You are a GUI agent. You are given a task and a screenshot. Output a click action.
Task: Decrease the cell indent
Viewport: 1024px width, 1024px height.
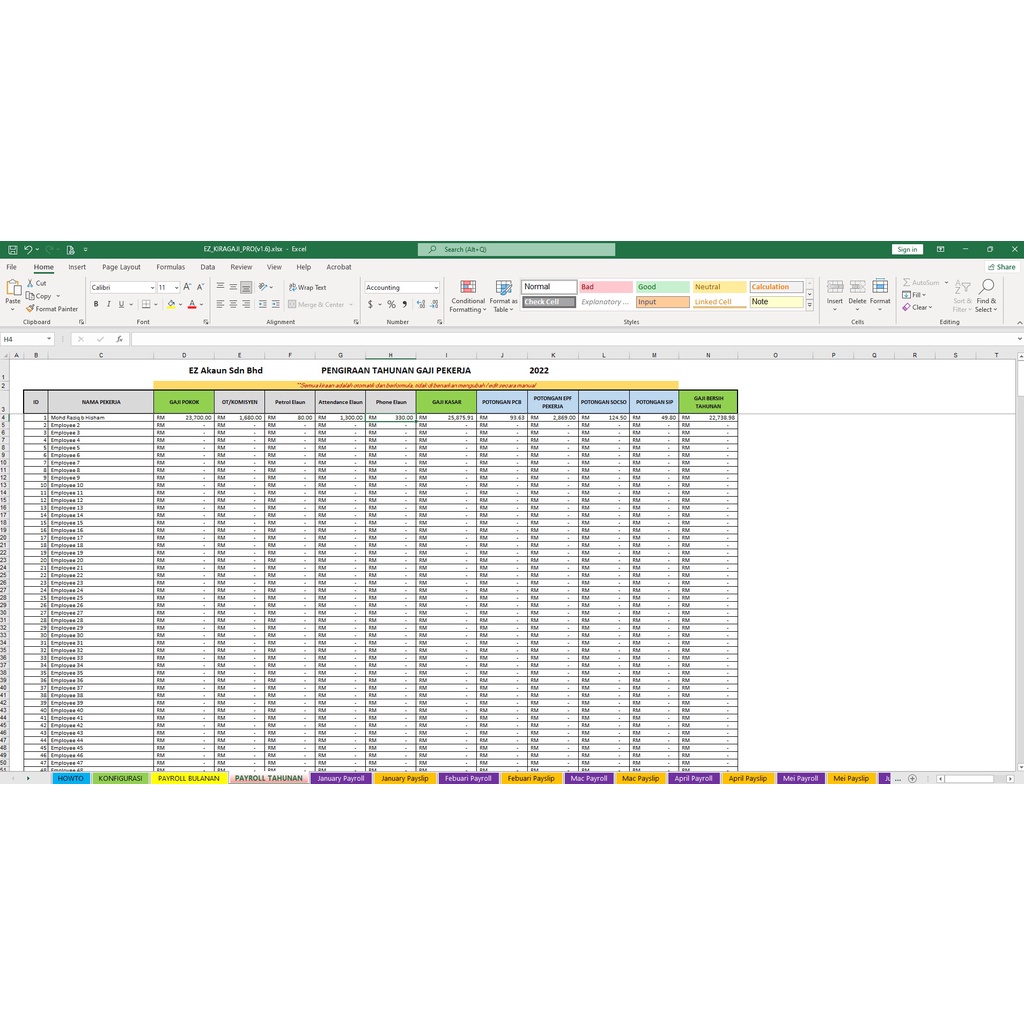[x=263, y=304]
